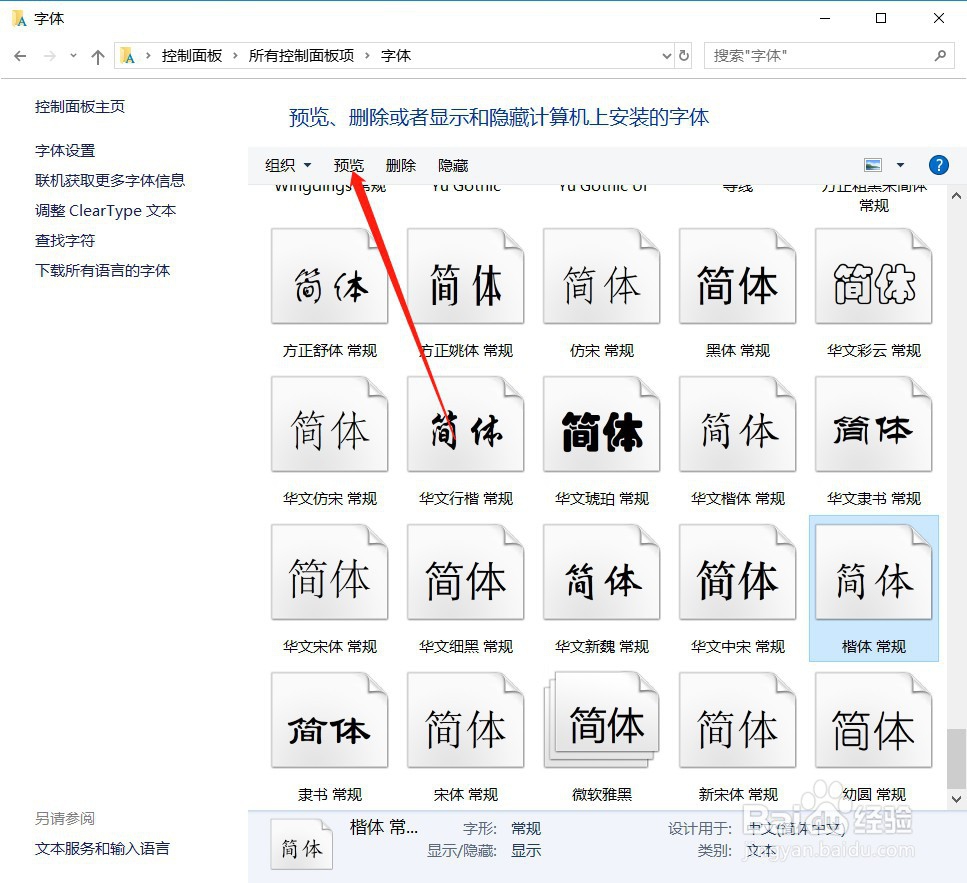Navigate back using the back arrow
This screenshot has height=883, width=967.
[20, 56]
